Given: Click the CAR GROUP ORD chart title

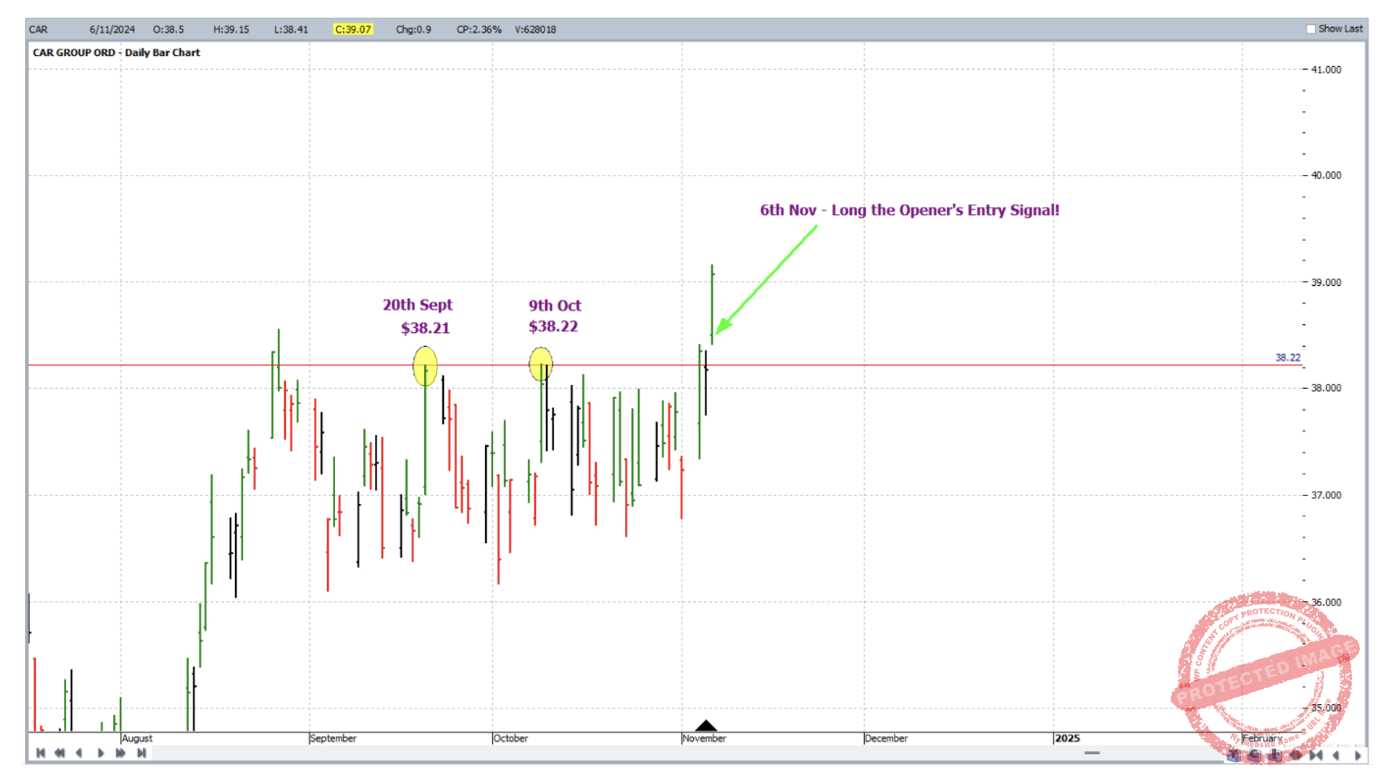Looking at the screenshot, I should click(x=115, y=52).
